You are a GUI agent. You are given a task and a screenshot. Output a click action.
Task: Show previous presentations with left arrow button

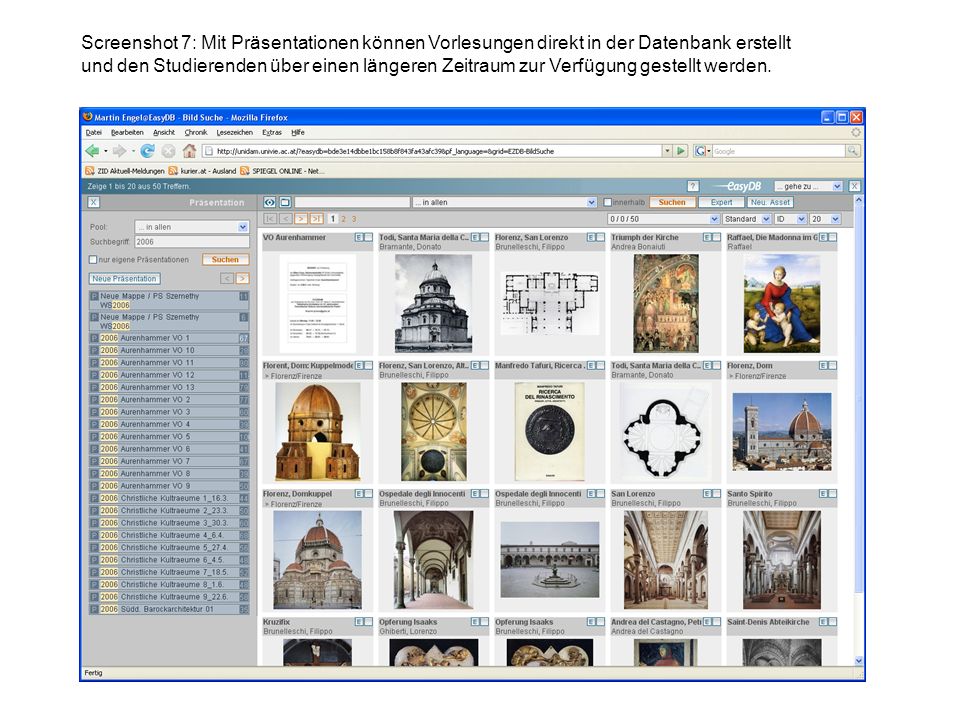(227, 279)
